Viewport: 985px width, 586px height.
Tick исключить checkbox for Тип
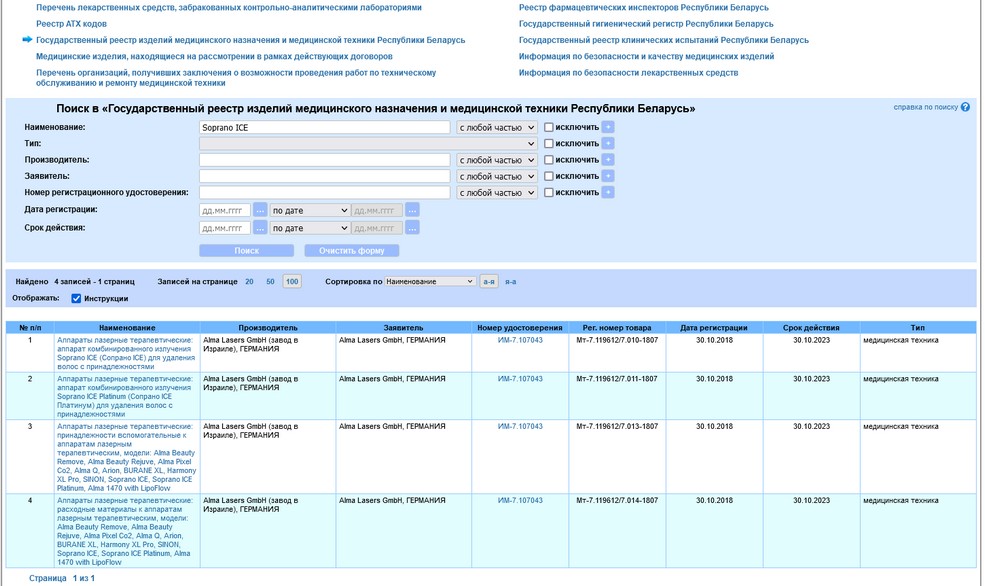click(x=548, y=144)
